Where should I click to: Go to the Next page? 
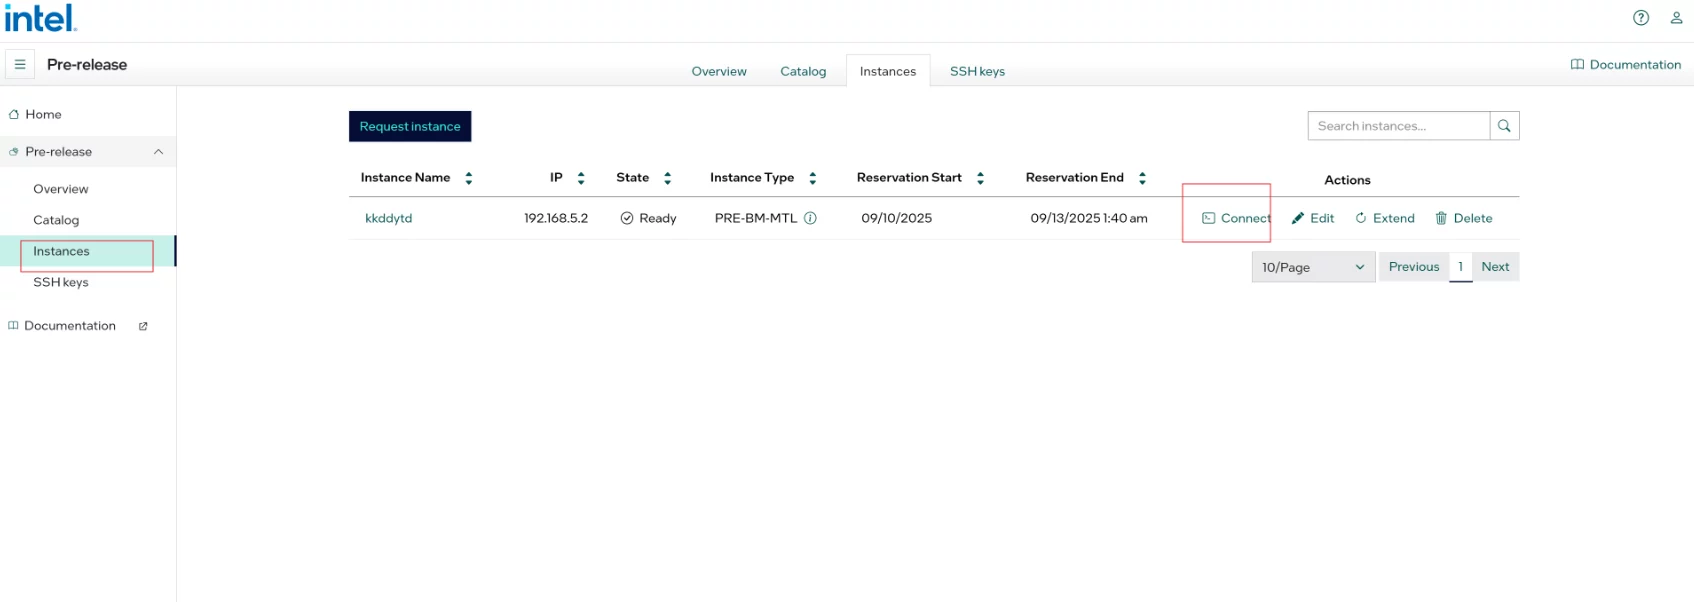tap(1495, 267)
